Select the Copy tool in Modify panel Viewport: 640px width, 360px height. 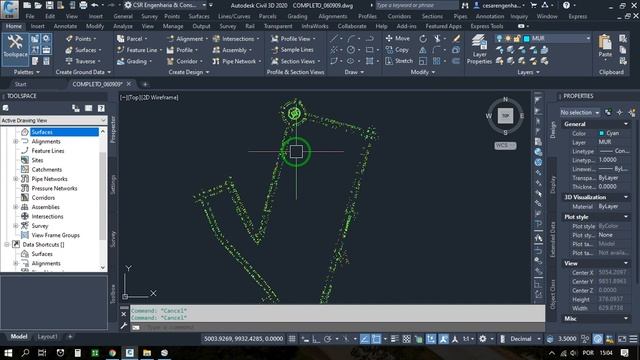click(x=397, y=50)
